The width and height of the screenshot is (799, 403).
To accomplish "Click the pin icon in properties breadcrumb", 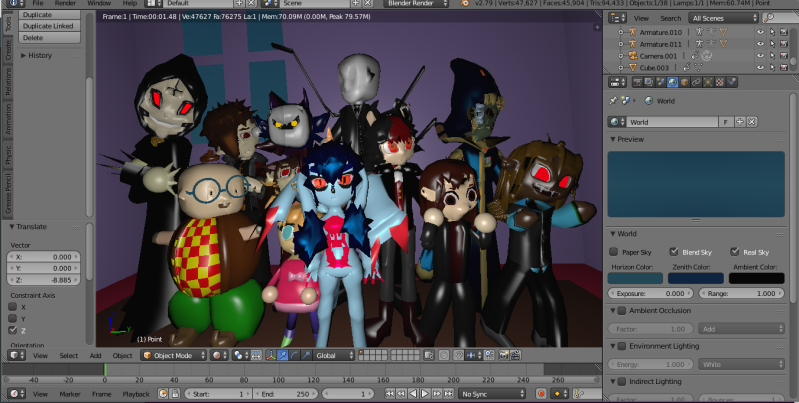I will click(x=614, y=101).
